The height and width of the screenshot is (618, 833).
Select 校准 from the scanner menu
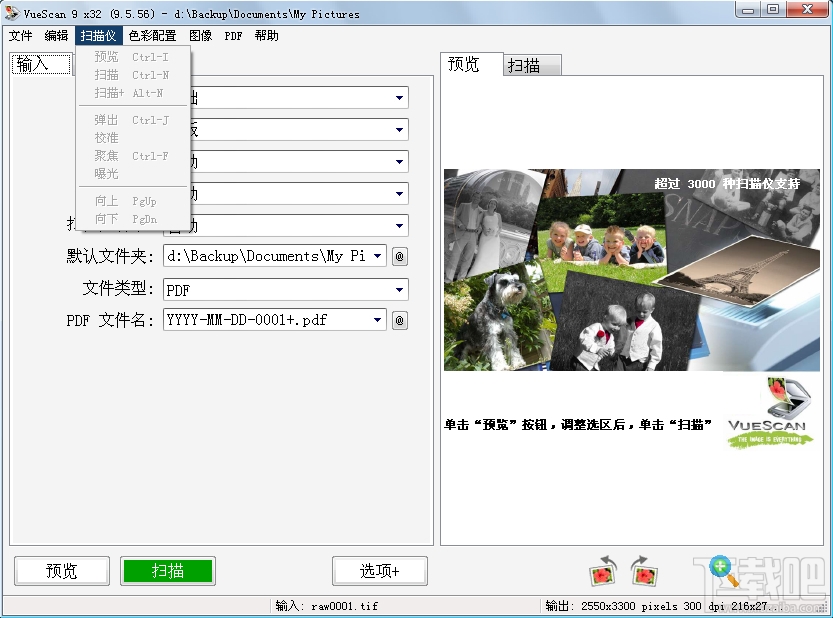pyautogui.click(x=107, y=138)
